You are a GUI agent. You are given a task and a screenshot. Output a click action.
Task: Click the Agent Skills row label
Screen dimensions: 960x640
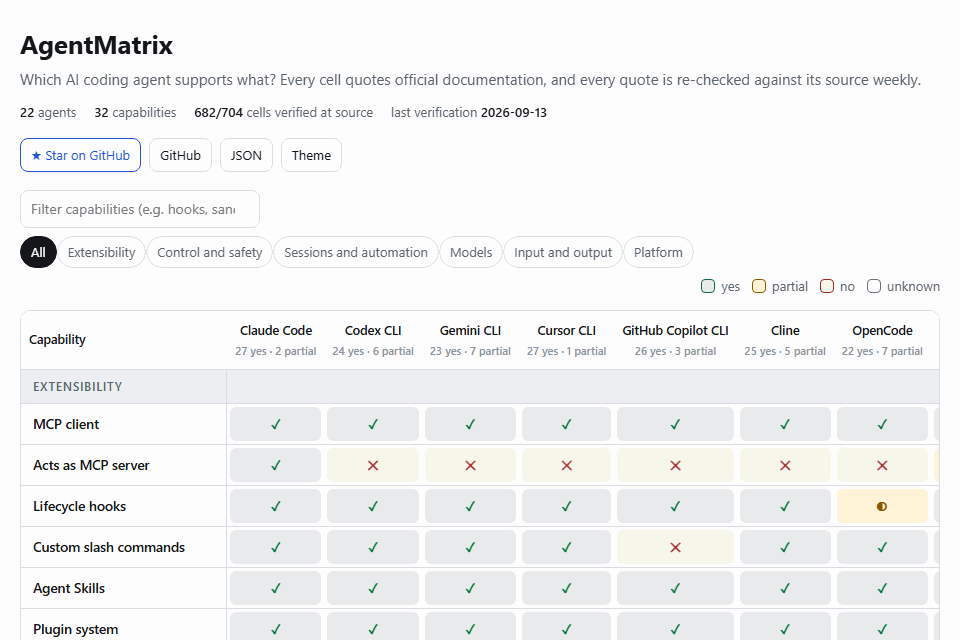point(69,588)
